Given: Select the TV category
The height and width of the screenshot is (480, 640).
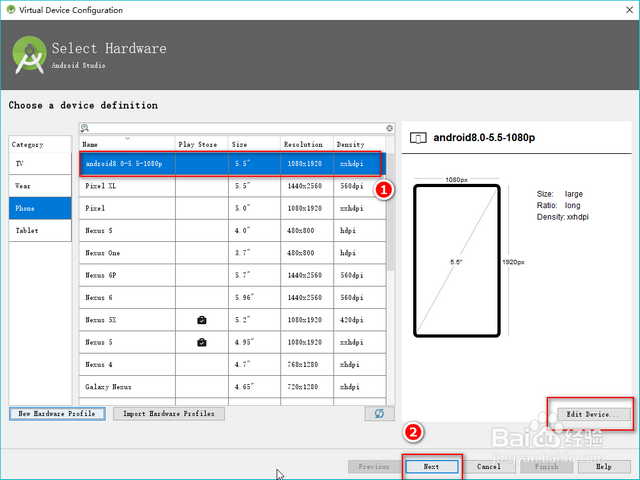Looking at the screenshot, I should pyautogui.click(x=40, y=164).
